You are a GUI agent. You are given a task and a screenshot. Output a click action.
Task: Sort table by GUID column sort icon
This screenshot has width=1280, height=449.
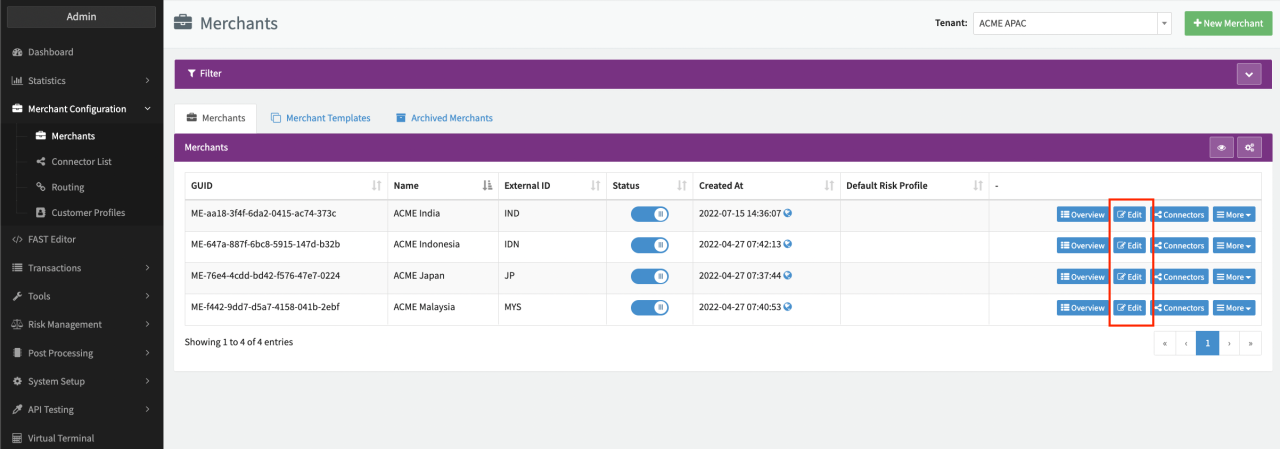376,186
